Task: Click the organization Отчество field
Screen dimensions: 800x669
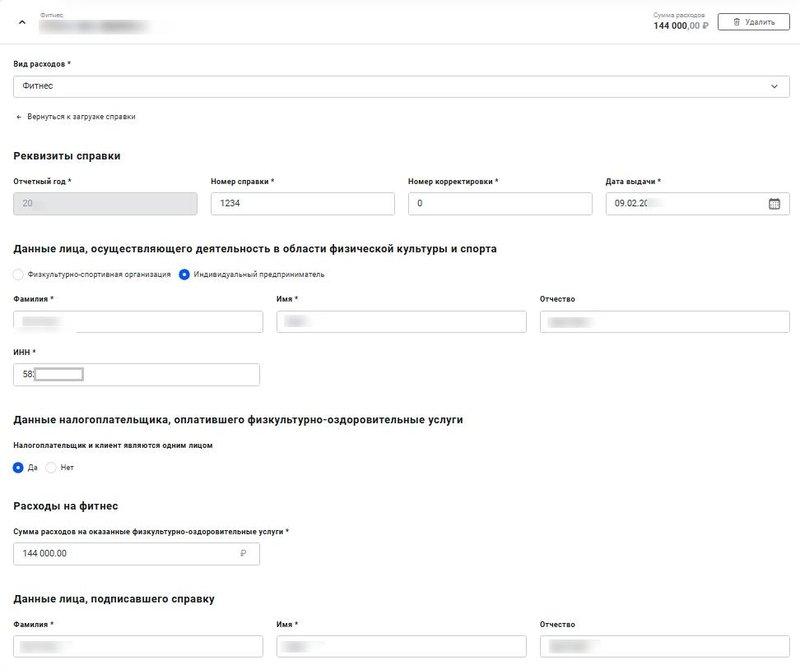Action: (664, 321)
